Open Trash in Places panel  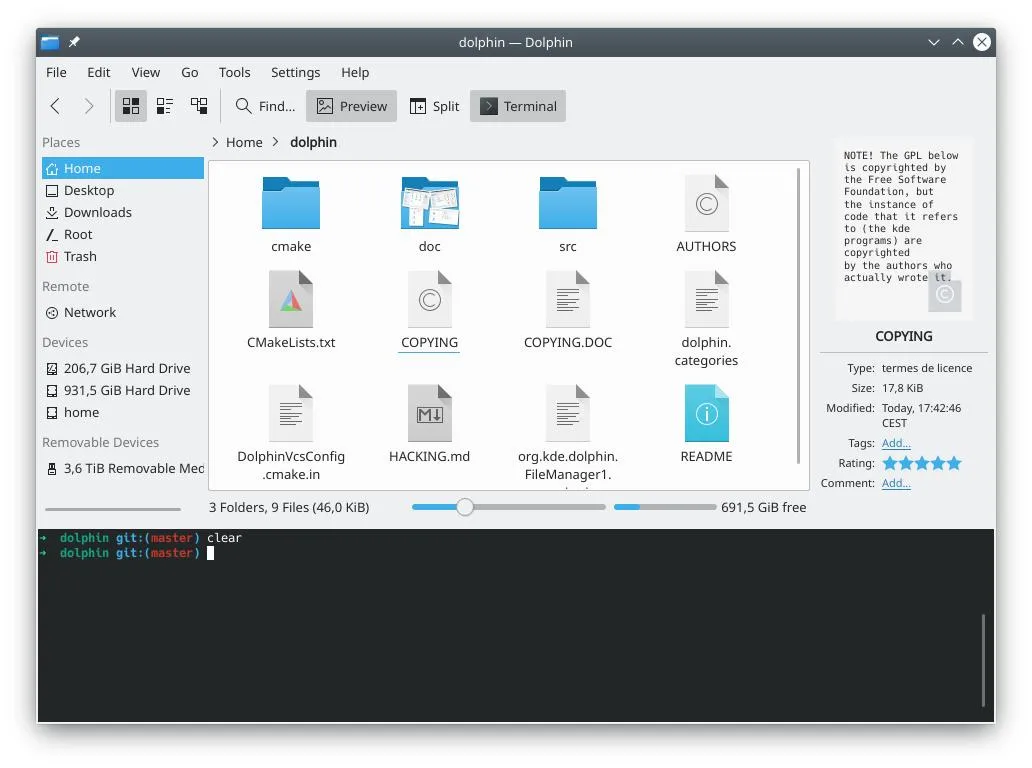[123, 256]
